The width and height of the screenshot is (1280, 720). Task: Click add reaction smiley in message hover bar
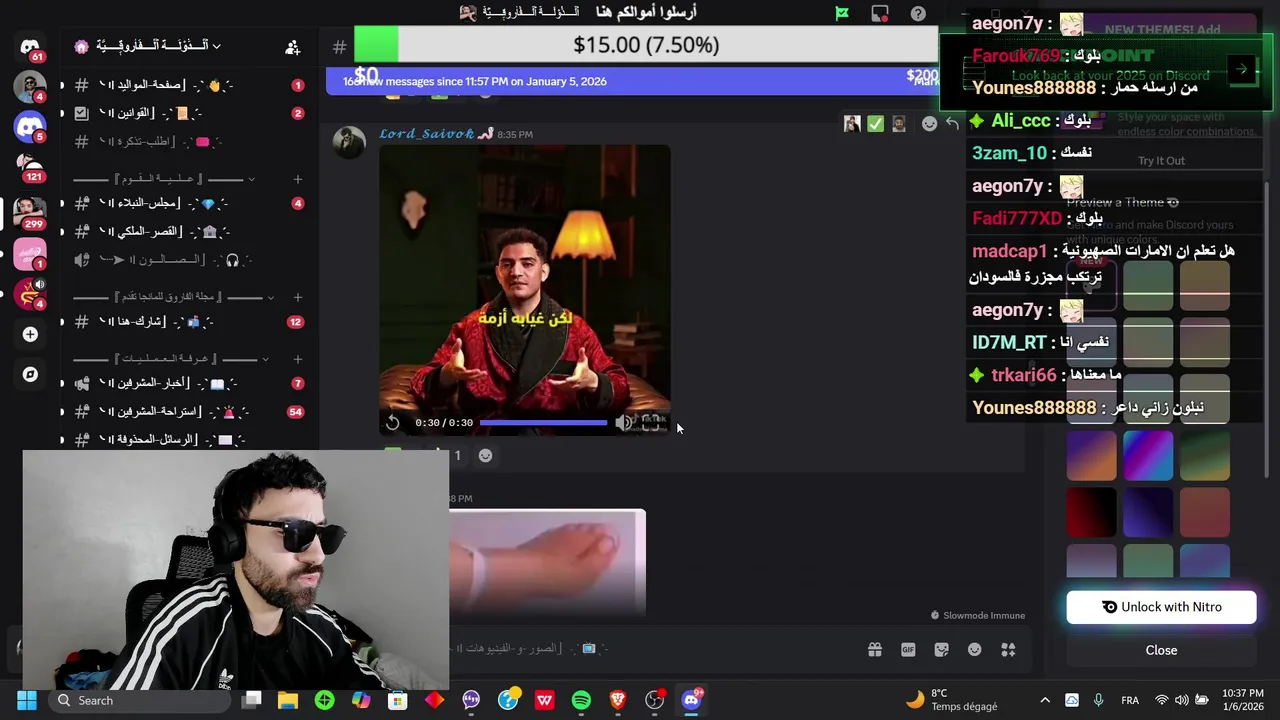(x=929, y=123)
